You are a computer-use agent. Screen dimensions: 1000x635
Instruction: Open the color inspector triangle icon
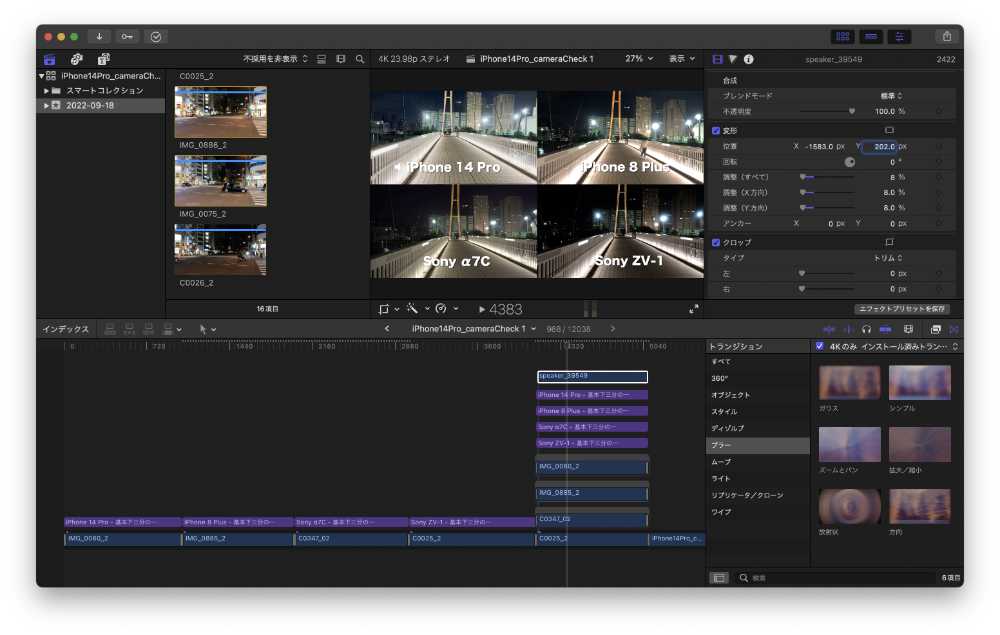pyautogui.click(x=733, y=59)
